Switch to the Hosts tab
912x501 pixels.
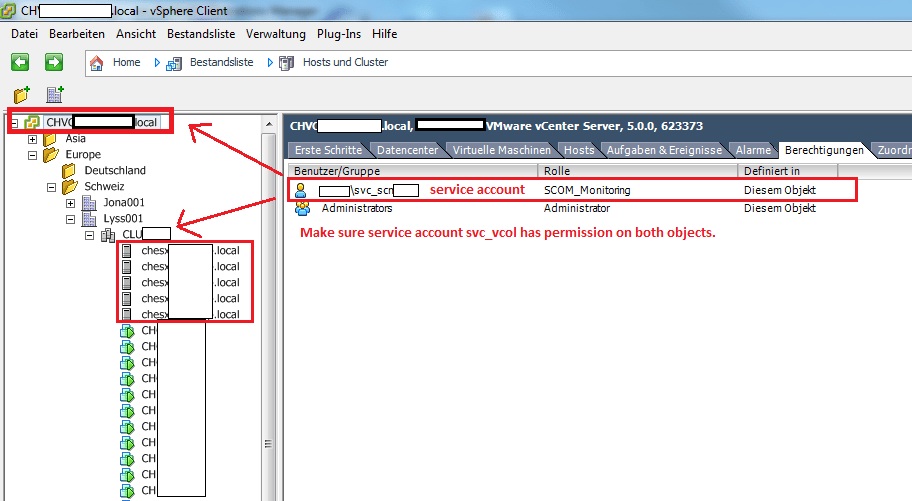point(579,150)
